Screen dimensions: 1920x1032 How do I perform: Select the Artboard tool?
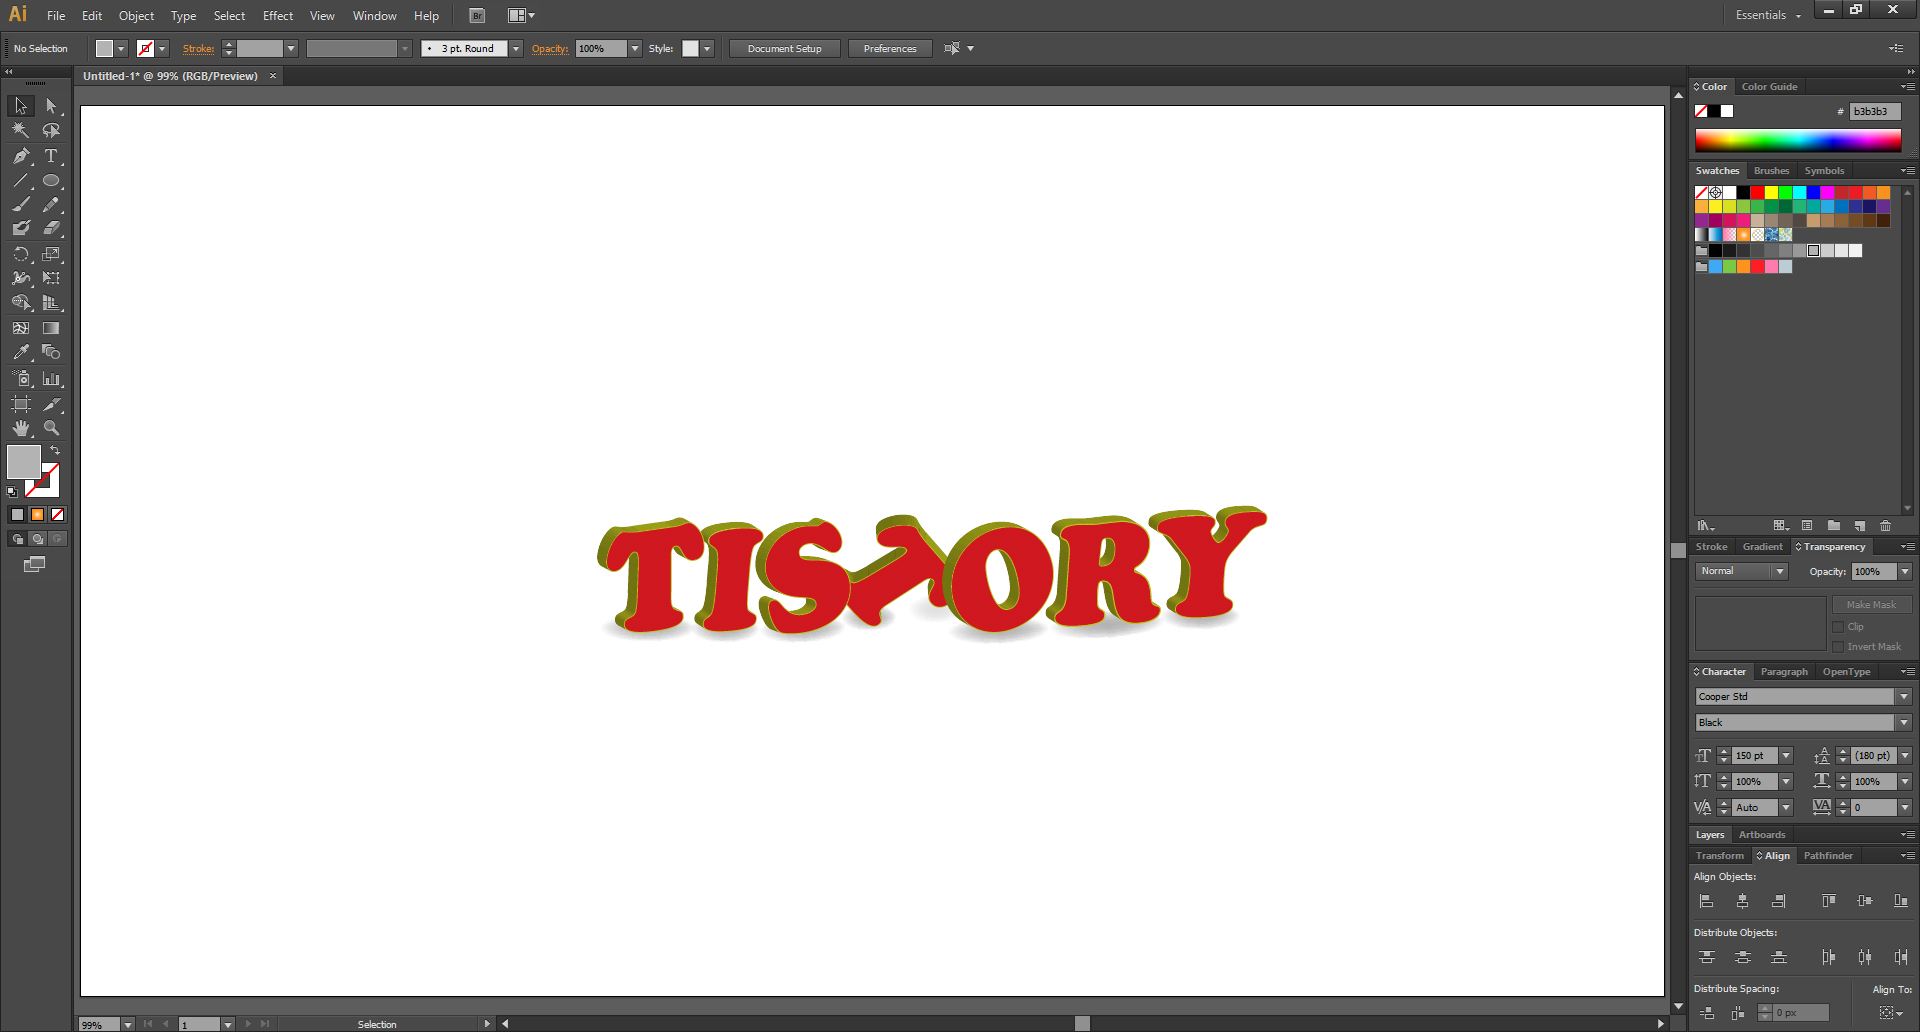point(21,404)
